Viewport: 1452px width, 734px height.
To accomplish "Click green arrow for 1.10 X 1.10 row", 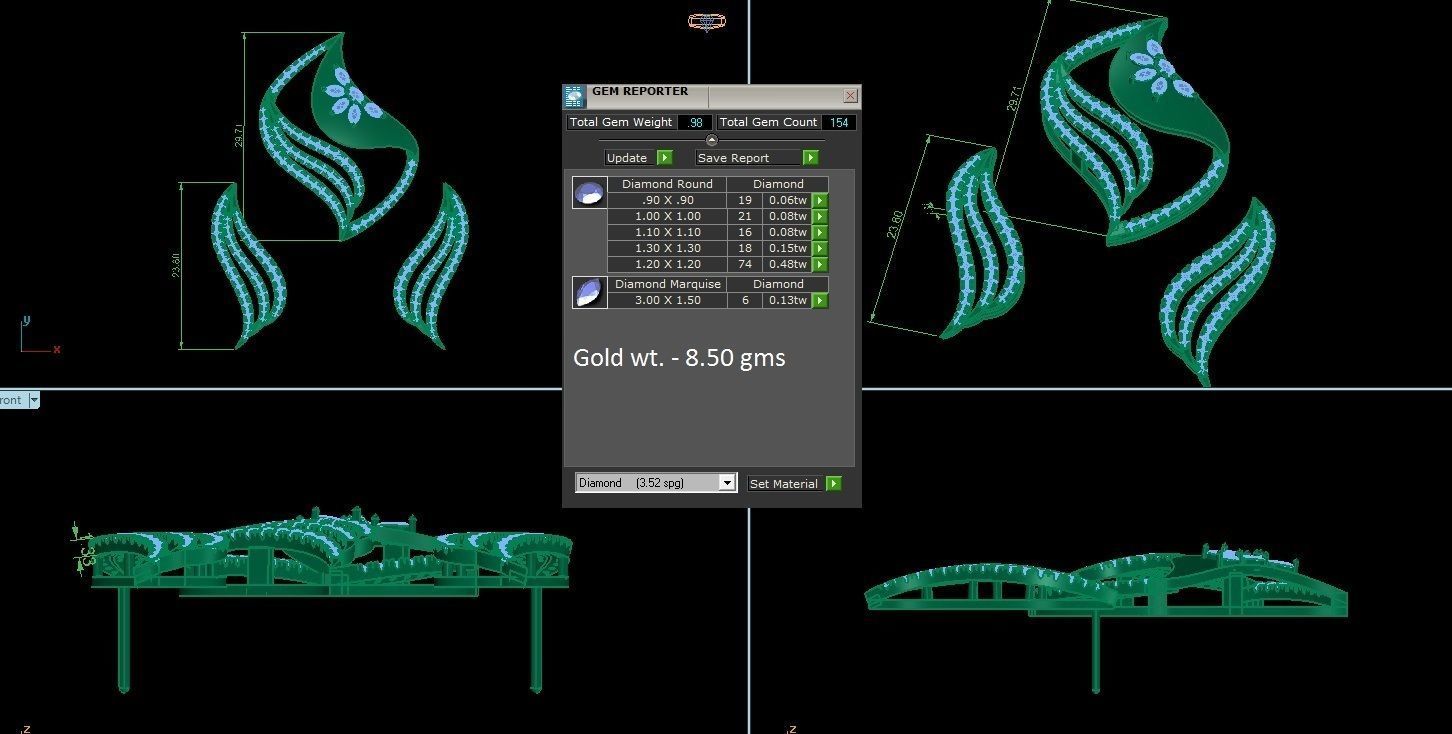I will point(820,232).
